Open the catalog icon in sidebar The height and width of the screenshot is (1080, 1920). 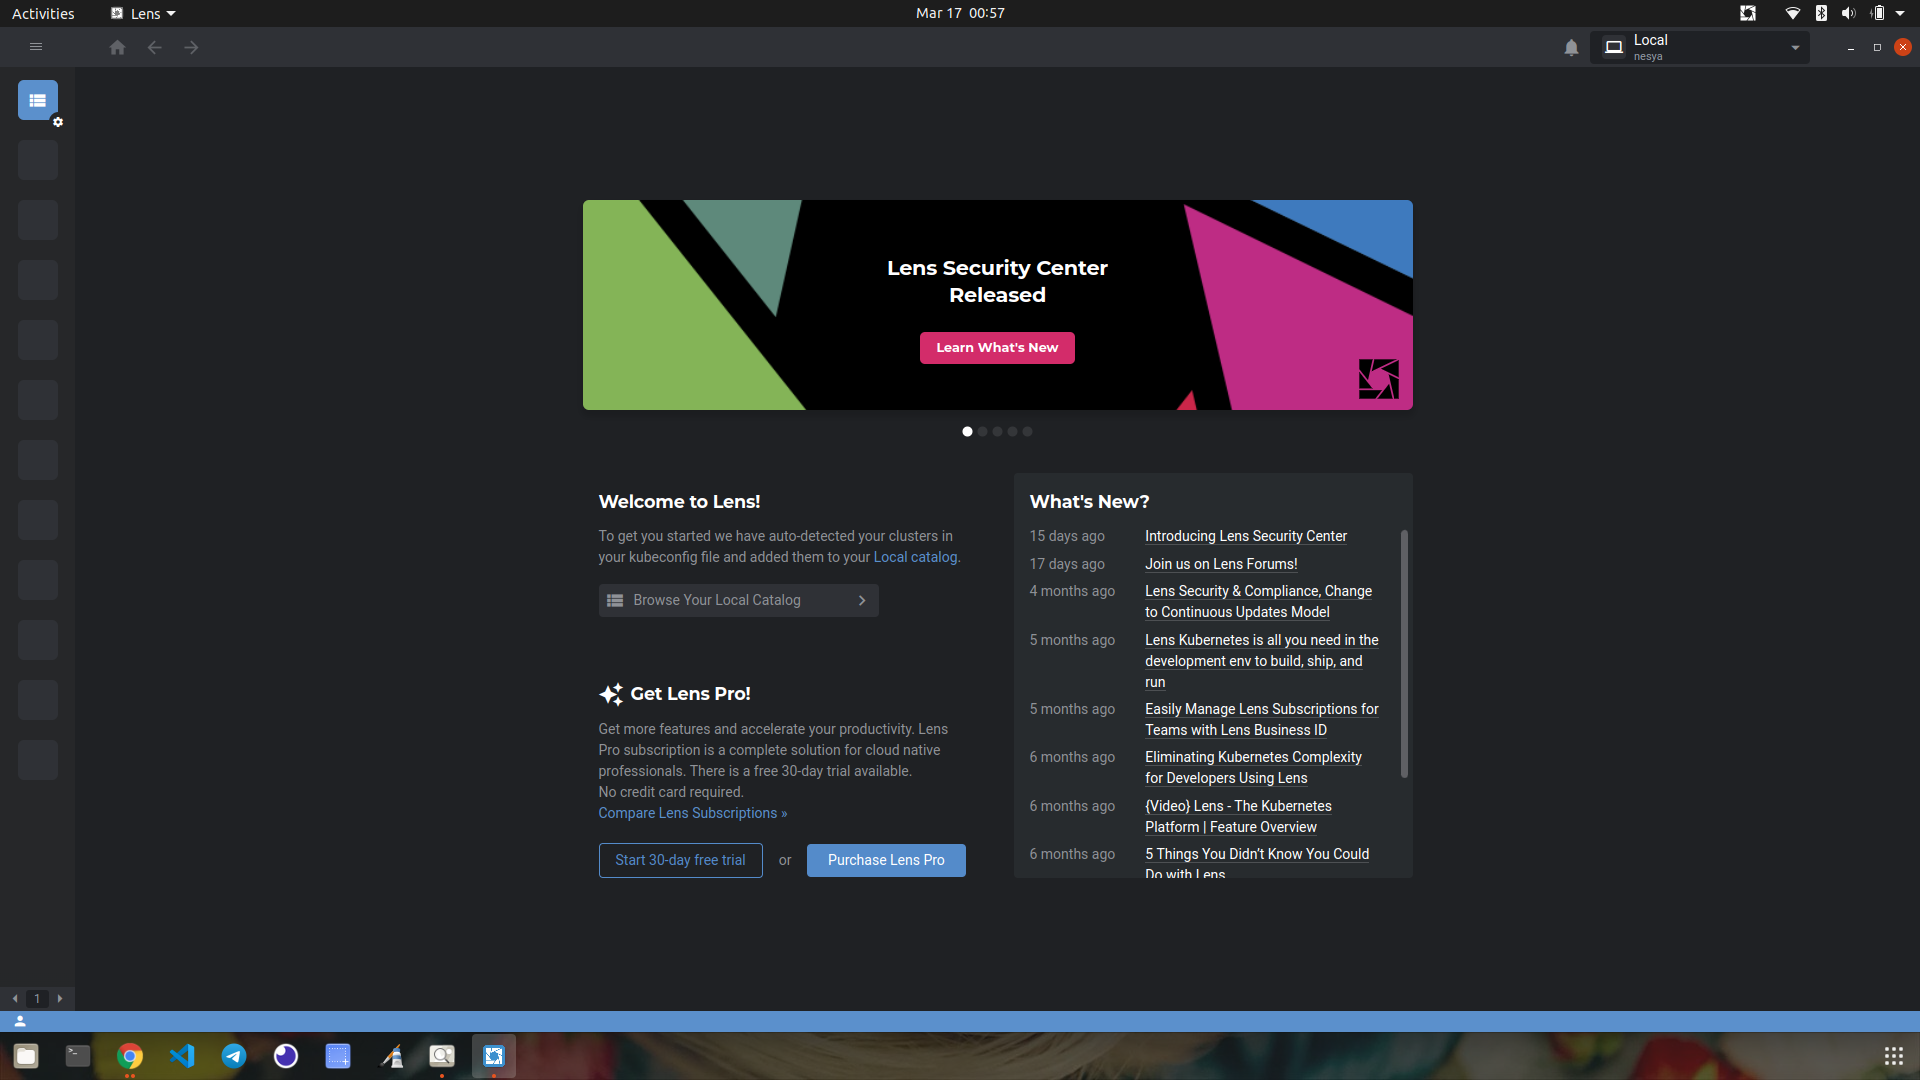(38, 100)
